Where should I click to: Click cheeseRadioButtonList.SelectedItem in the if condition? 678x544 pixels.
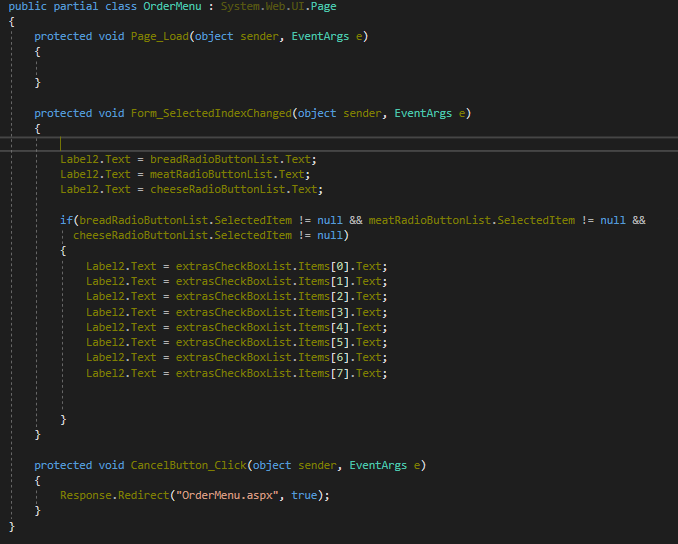[182, 235]
